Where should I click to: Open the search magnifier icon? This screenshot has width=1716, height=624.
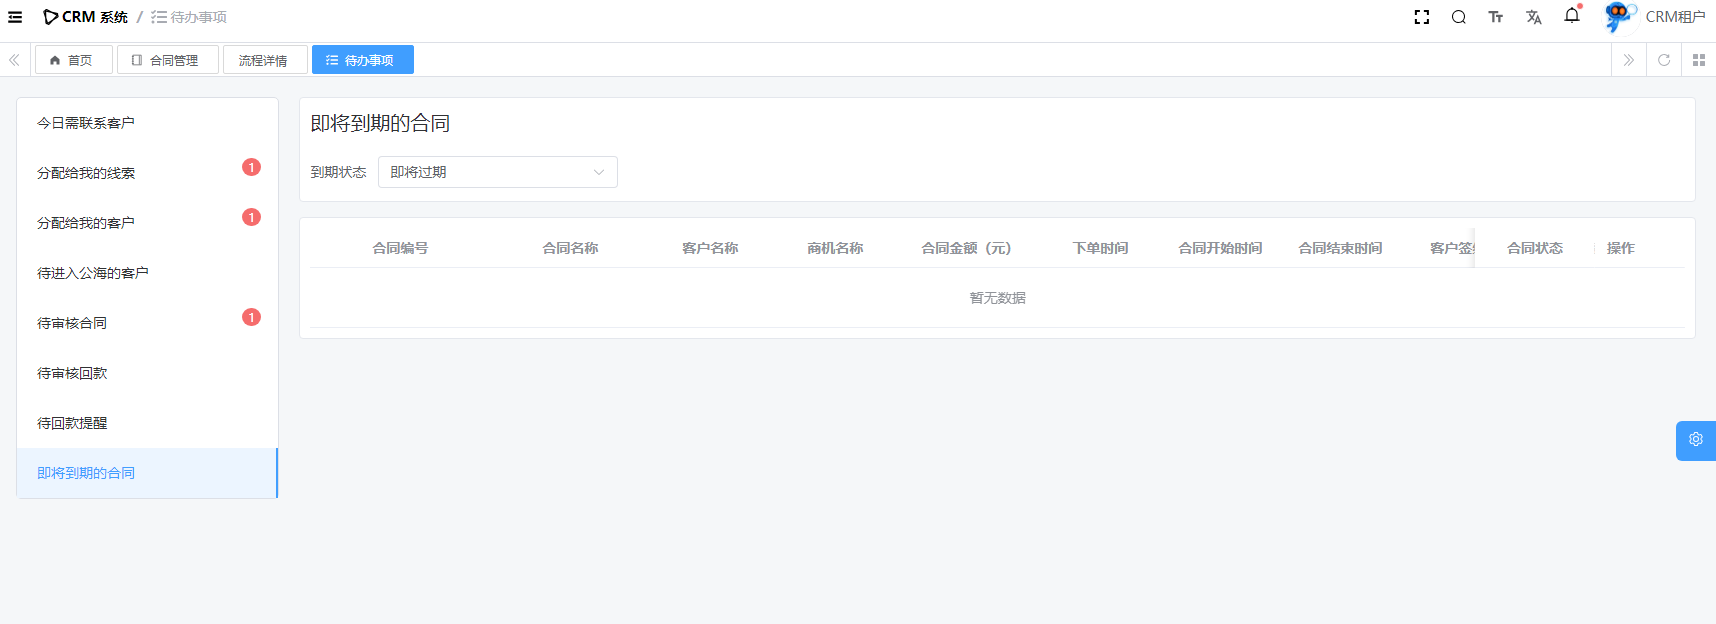coord(1458,17)
